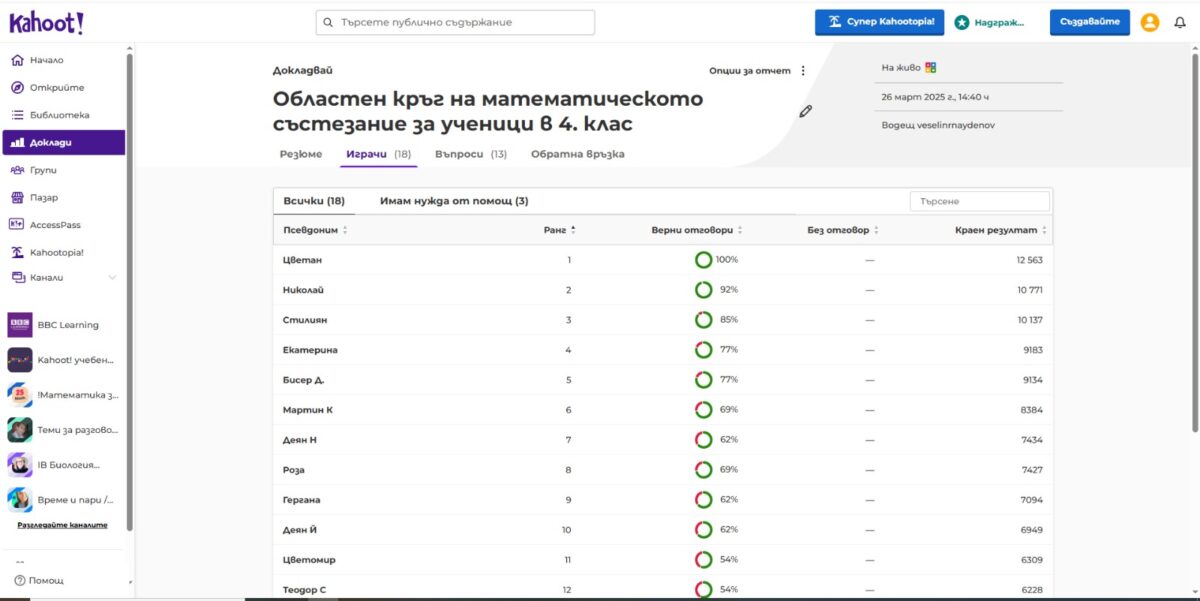
Task: Click the Помощ question mark icon
Action: tap(19, 580)
